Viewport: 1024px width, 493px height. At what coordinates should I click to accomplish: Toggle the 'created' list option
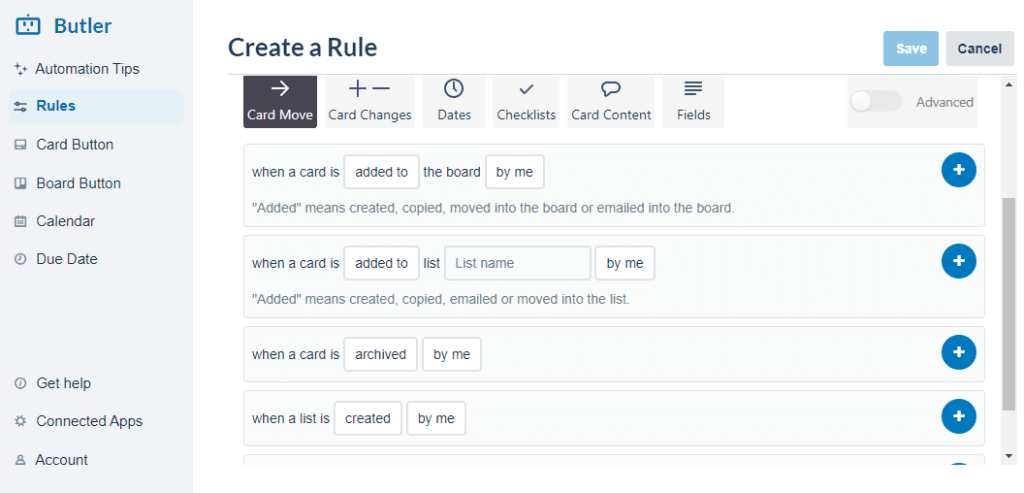[x=368, y=419]
